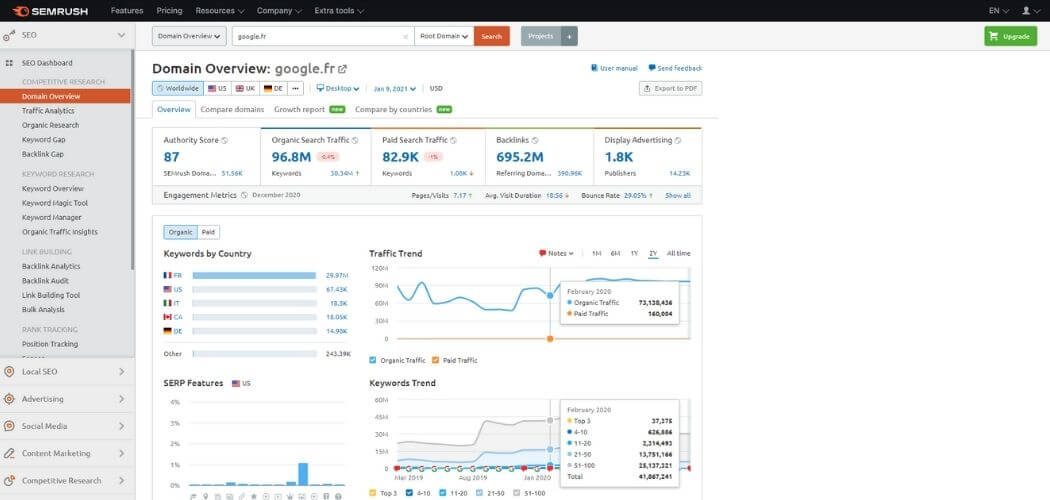Open Root Domain scope dropdown

coord(444,36)
